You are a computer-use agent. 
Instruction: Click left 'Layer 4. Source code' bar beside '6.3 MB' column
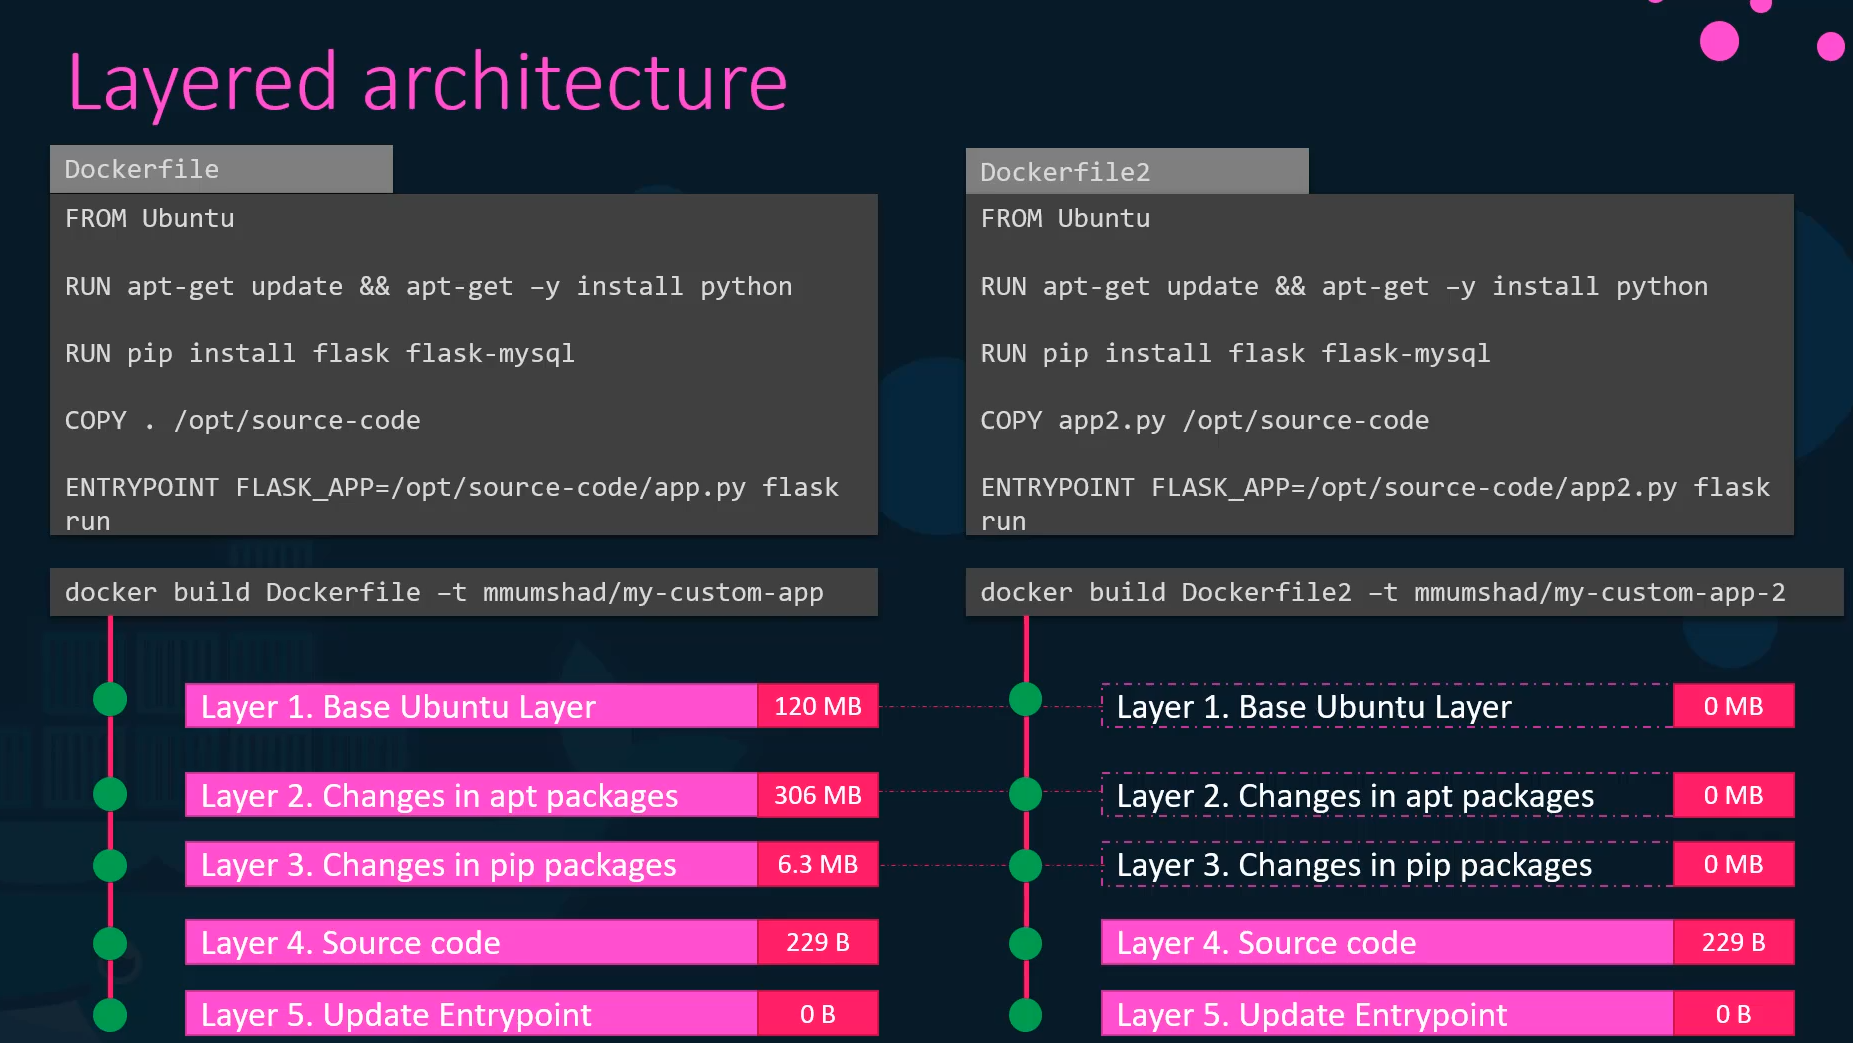(471, 942)
